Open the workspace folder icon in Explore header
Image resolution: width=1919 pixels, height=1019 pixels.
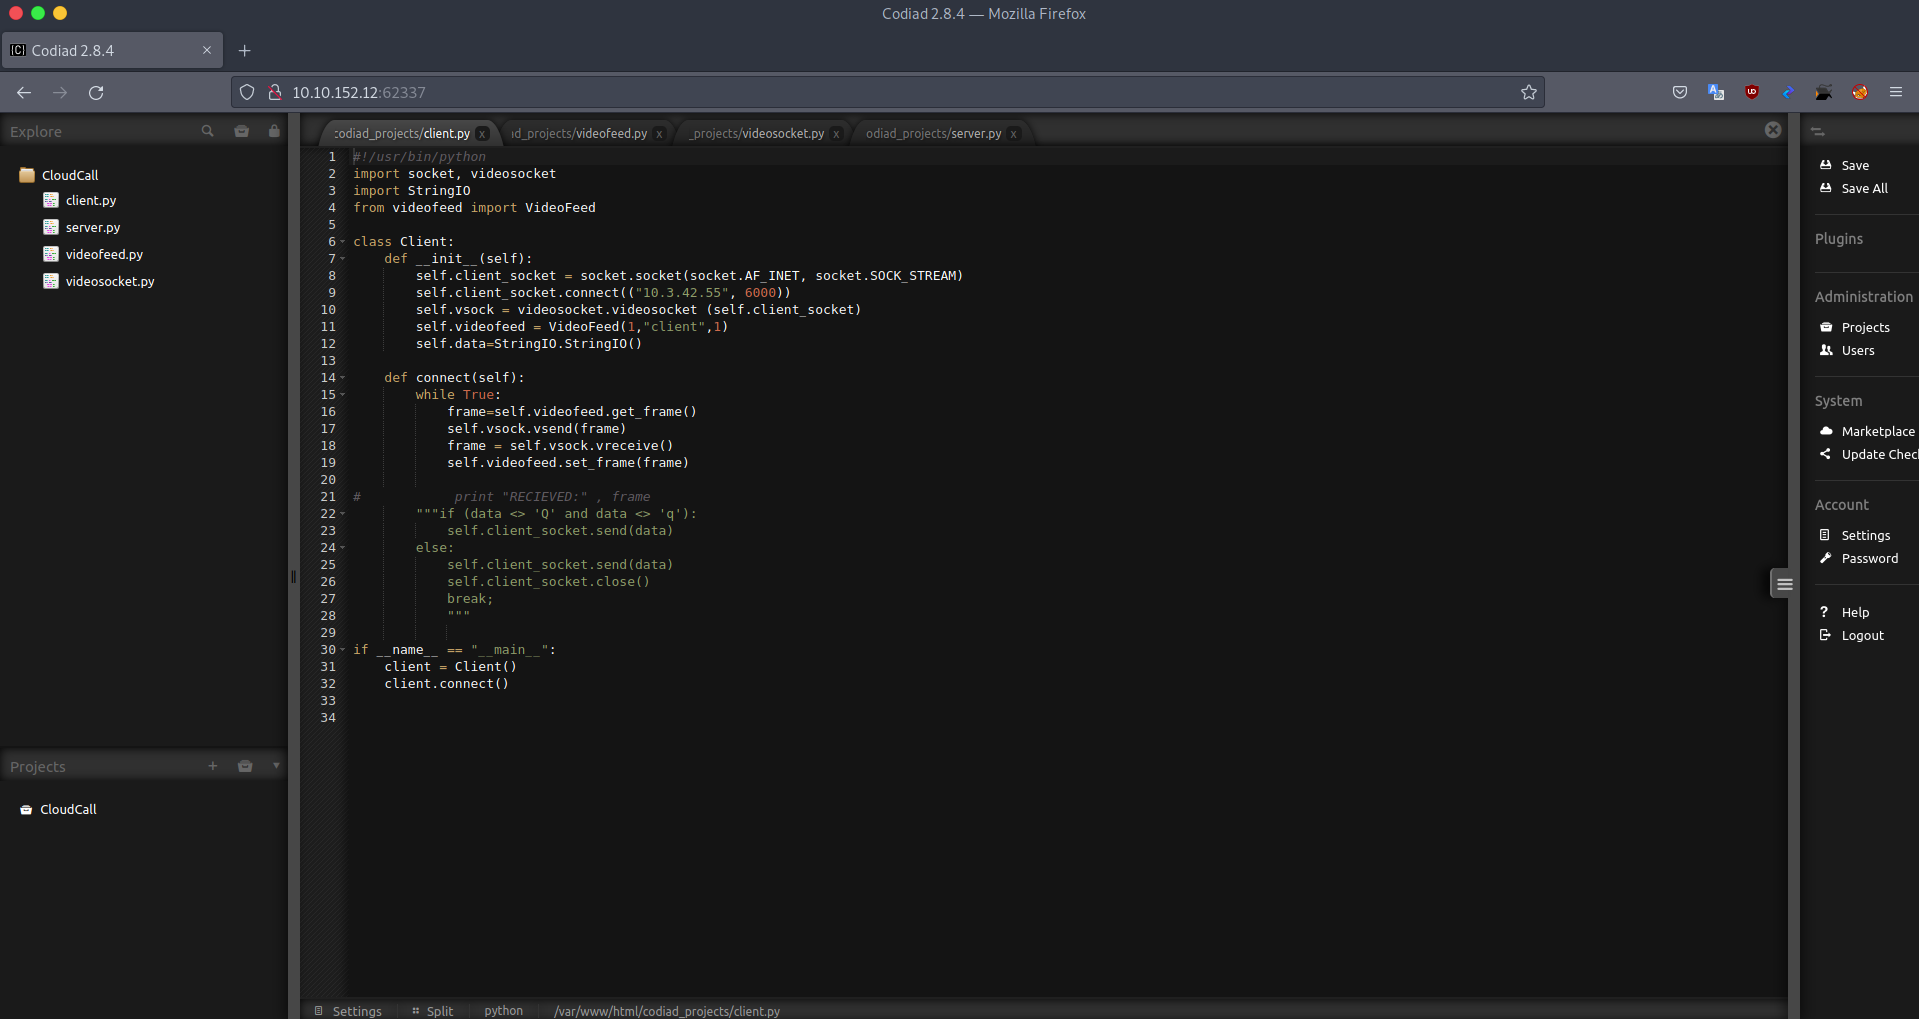click(x=241, y=131)
